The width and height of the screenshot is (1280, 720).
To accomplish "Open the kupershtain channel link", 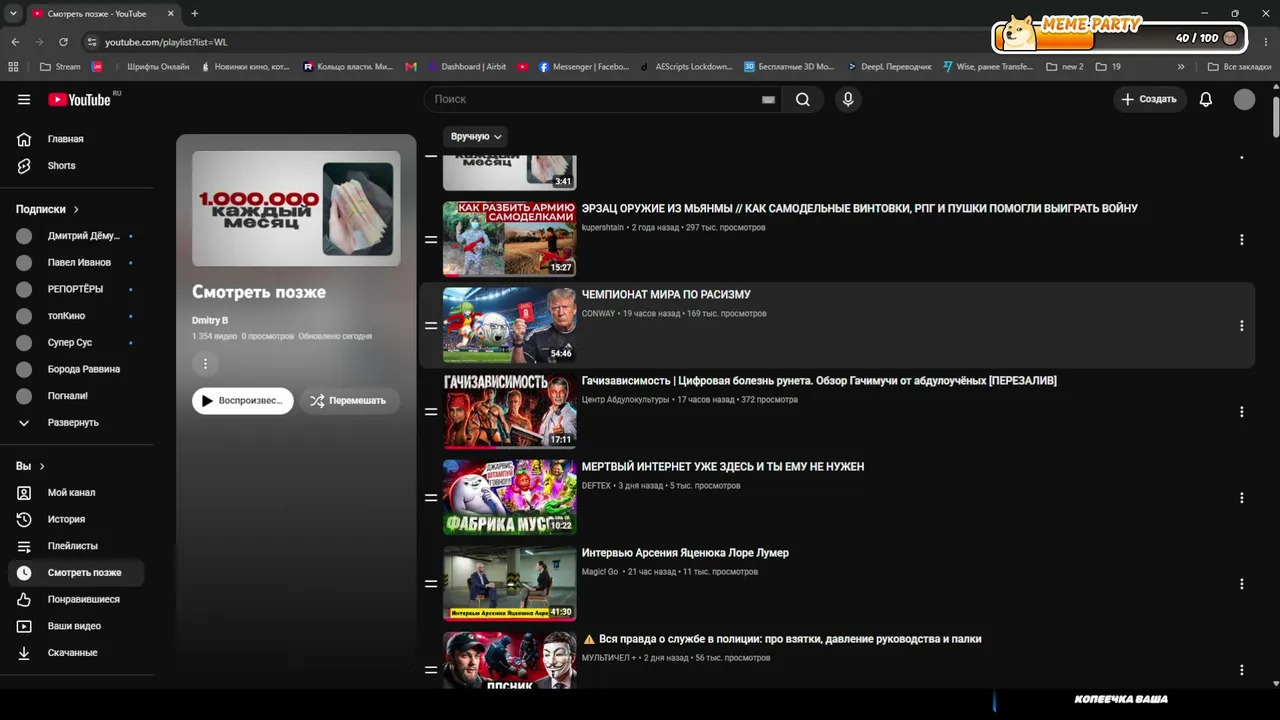I will [603, 228].
